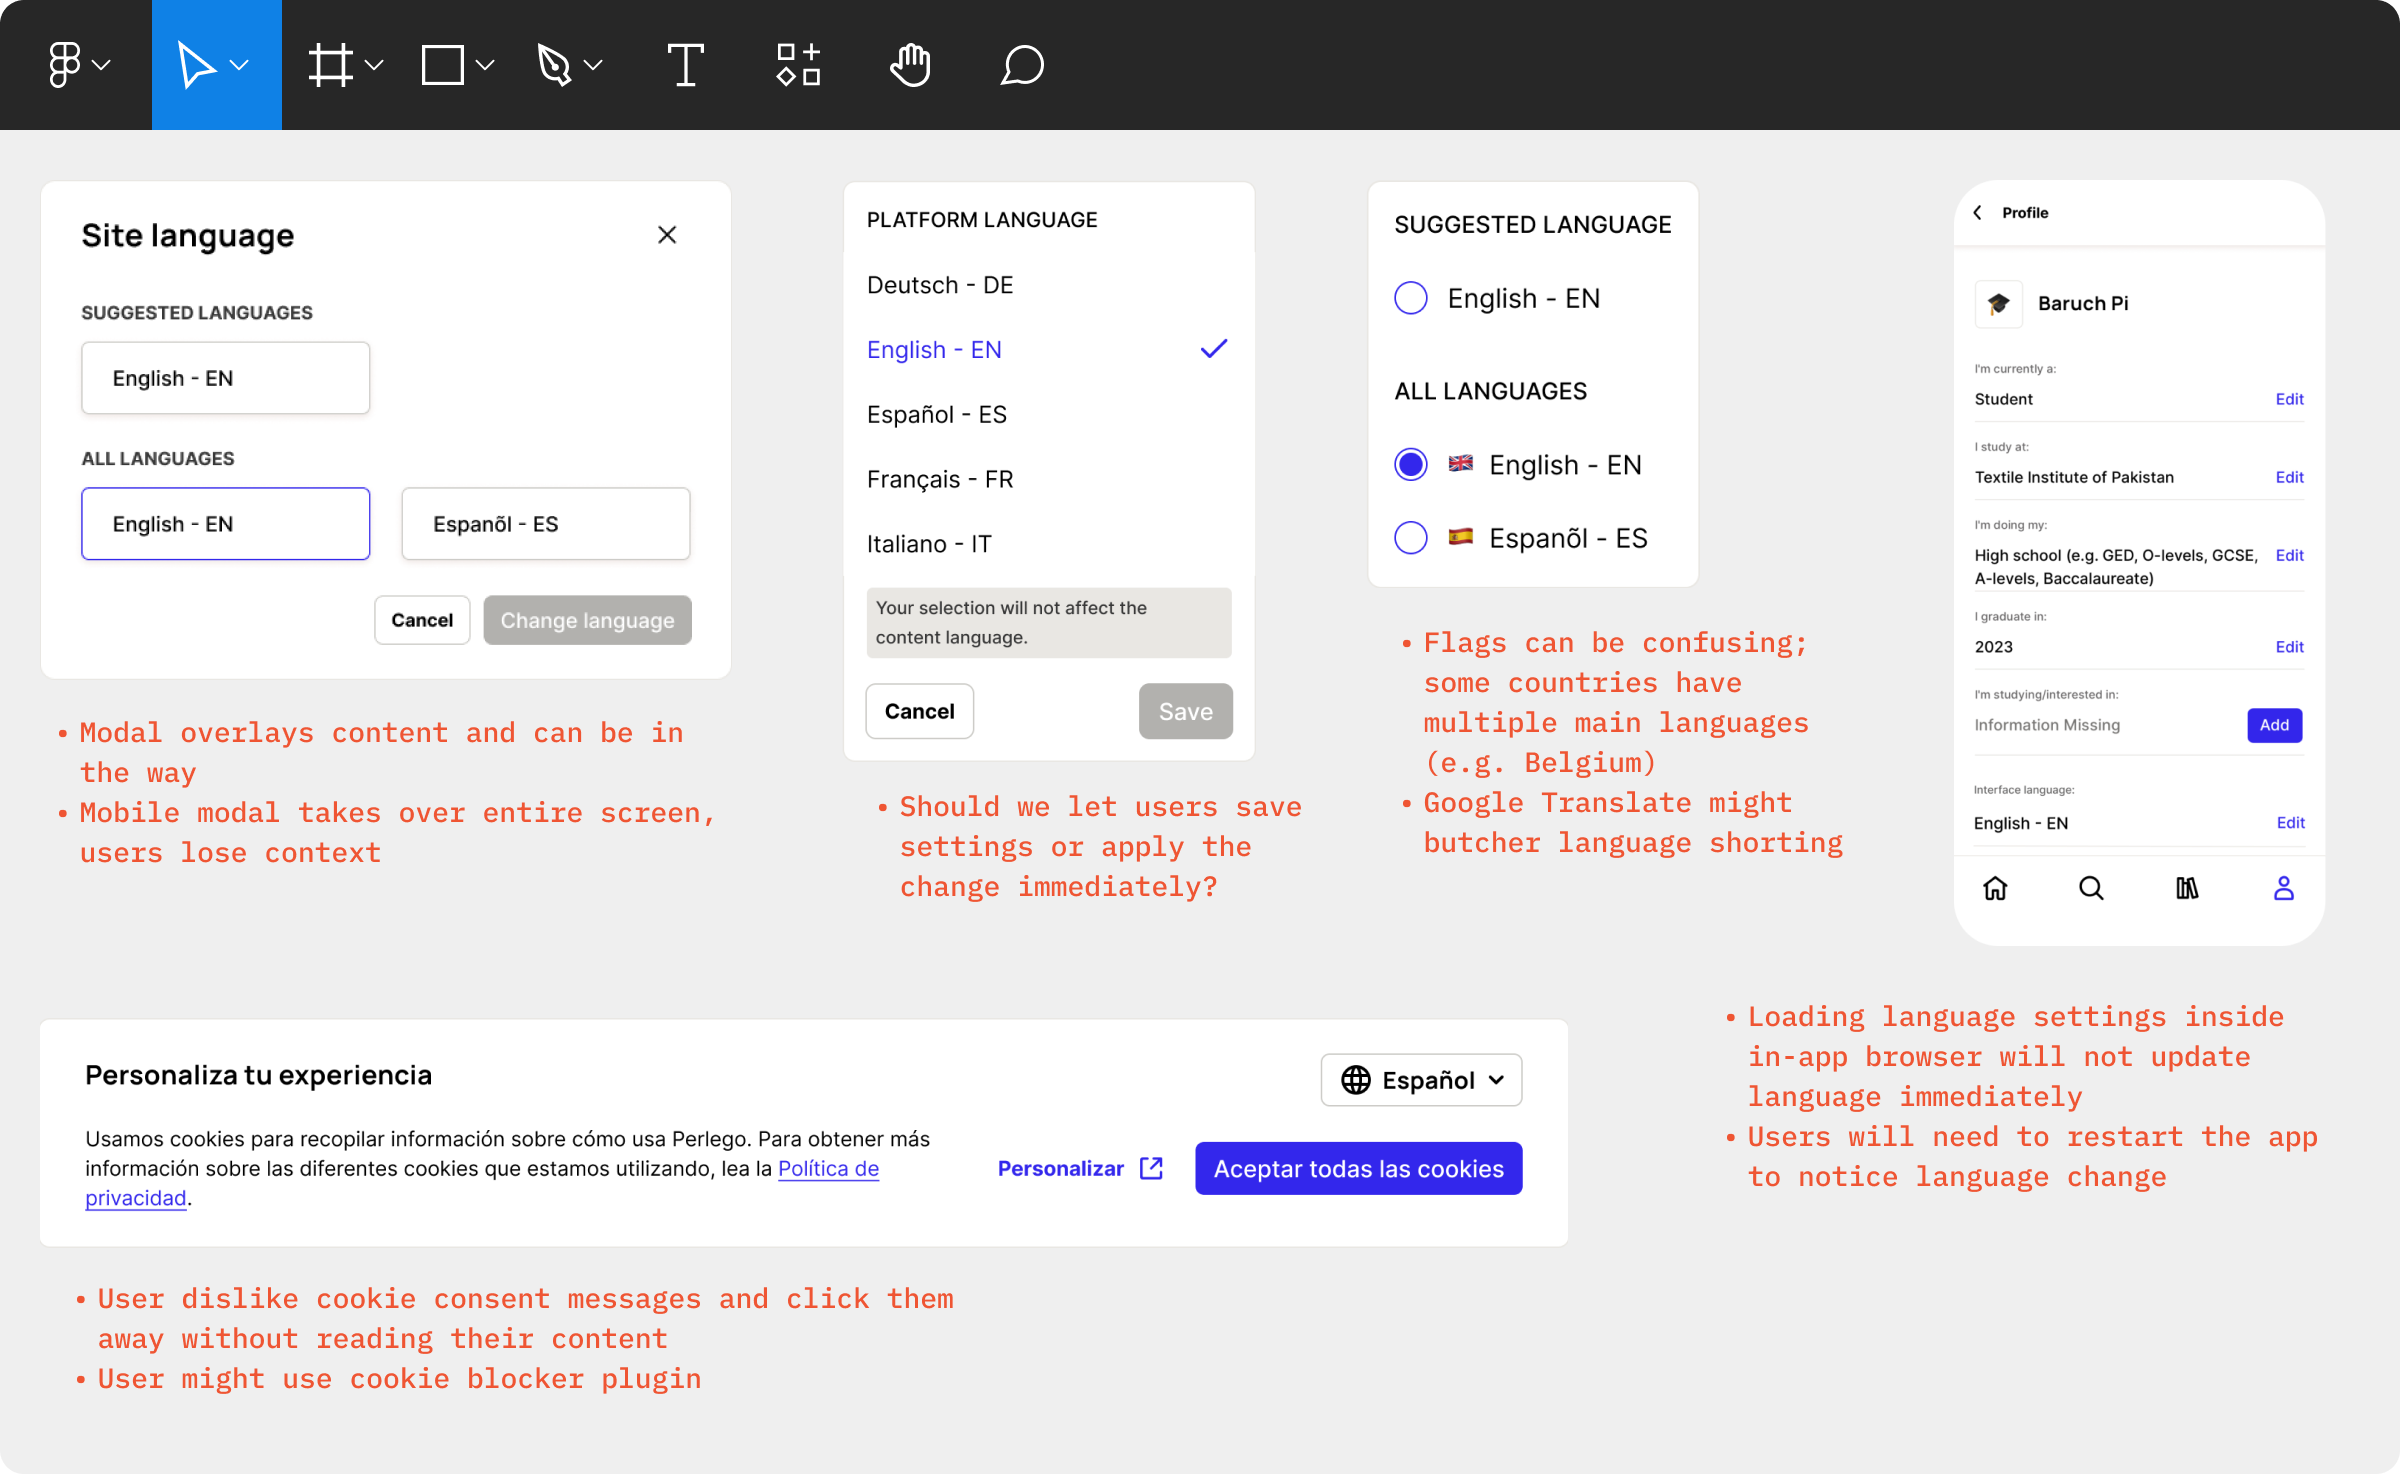Image resolution: width=2400 pixels, height=1474 pixels.
Task: Click the Pen tool icon
Action: [x=554, y=65]
